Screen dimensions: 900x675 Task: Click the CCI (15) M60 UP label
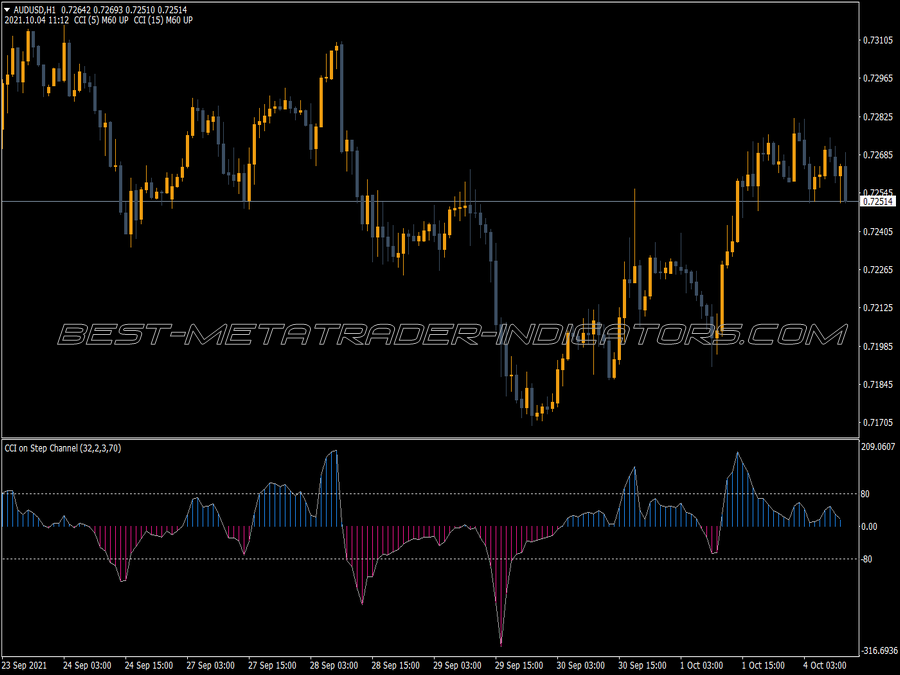point(163,20)
